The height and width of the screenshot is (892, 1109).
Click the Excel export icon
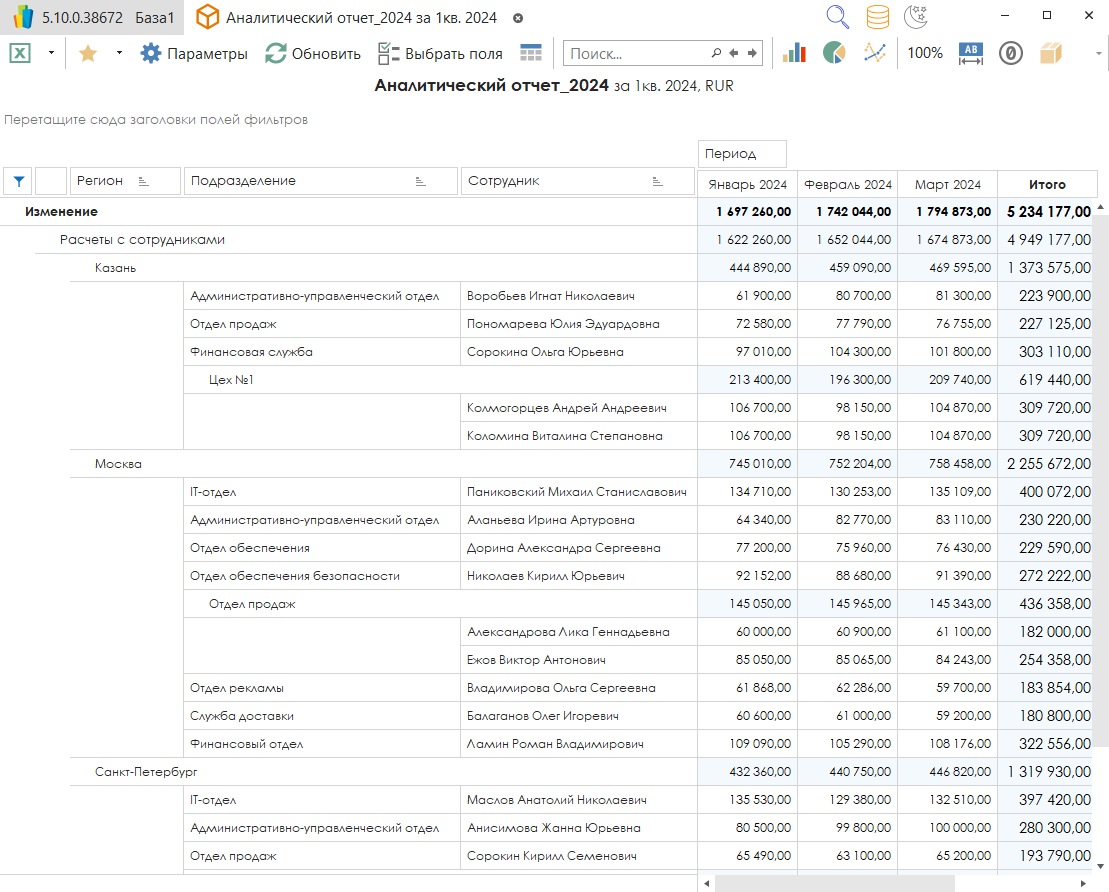(20, 54)
